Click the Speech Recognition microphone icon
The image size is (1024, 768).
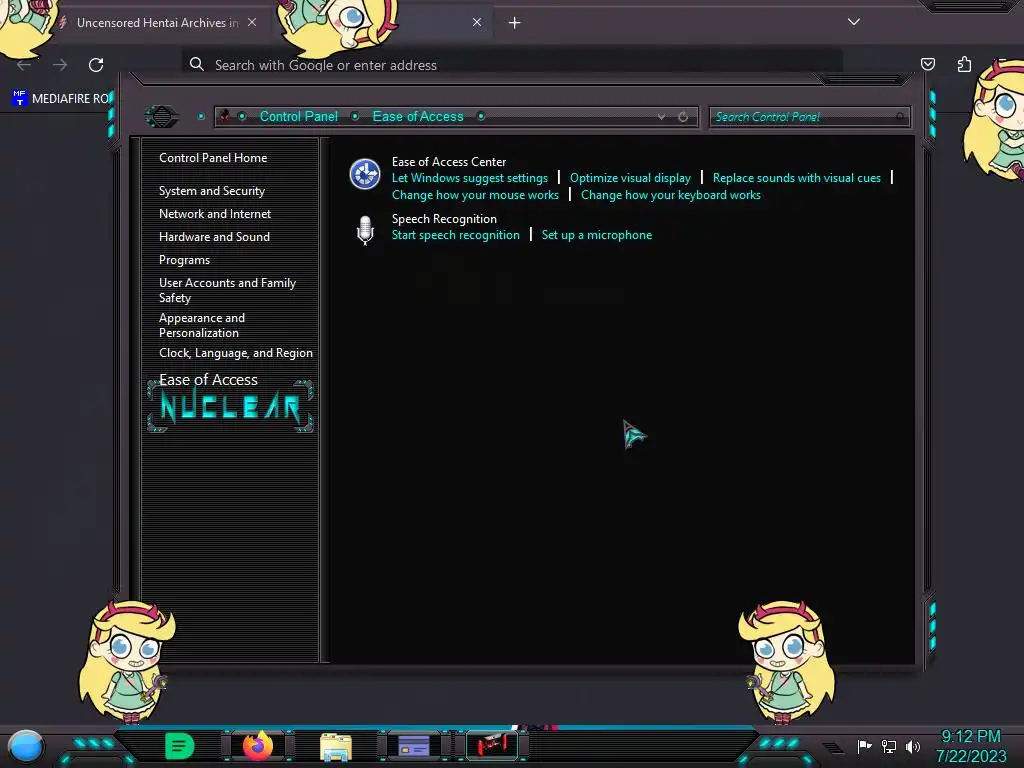[x=365, y=230]
